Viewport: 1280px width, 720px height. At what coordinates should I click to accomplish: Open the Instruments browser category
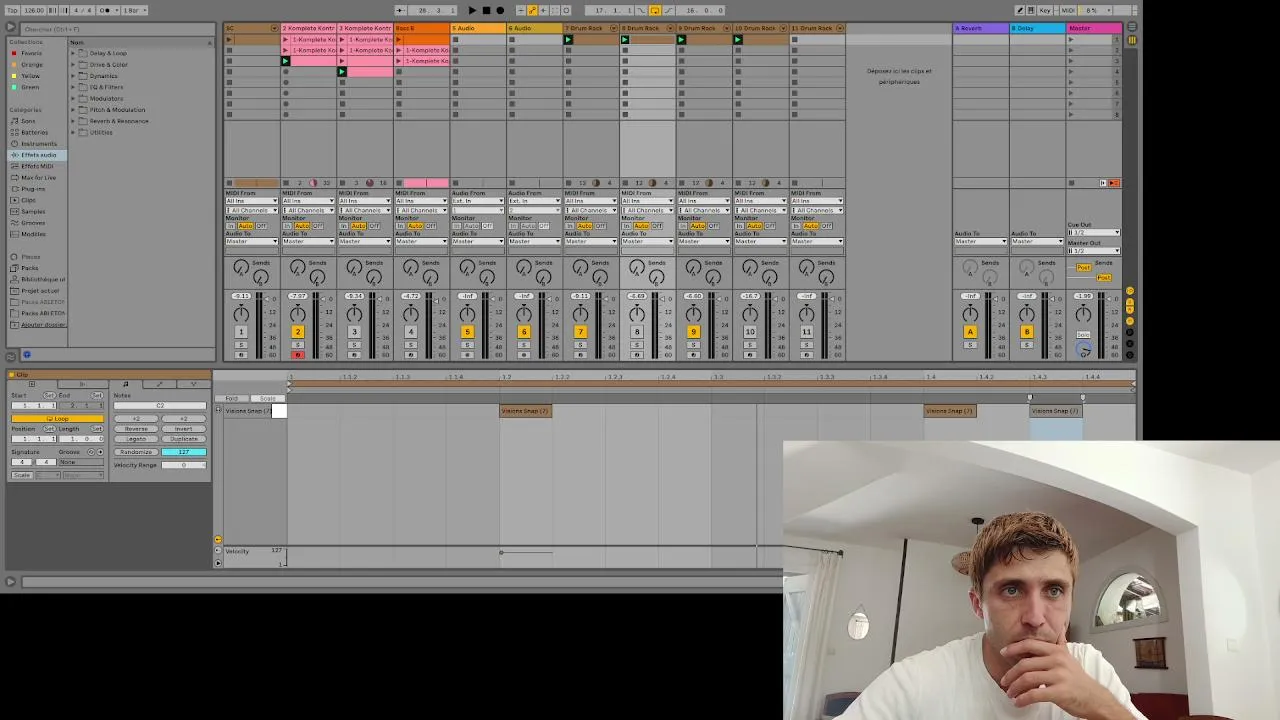[x=39, y=144]
